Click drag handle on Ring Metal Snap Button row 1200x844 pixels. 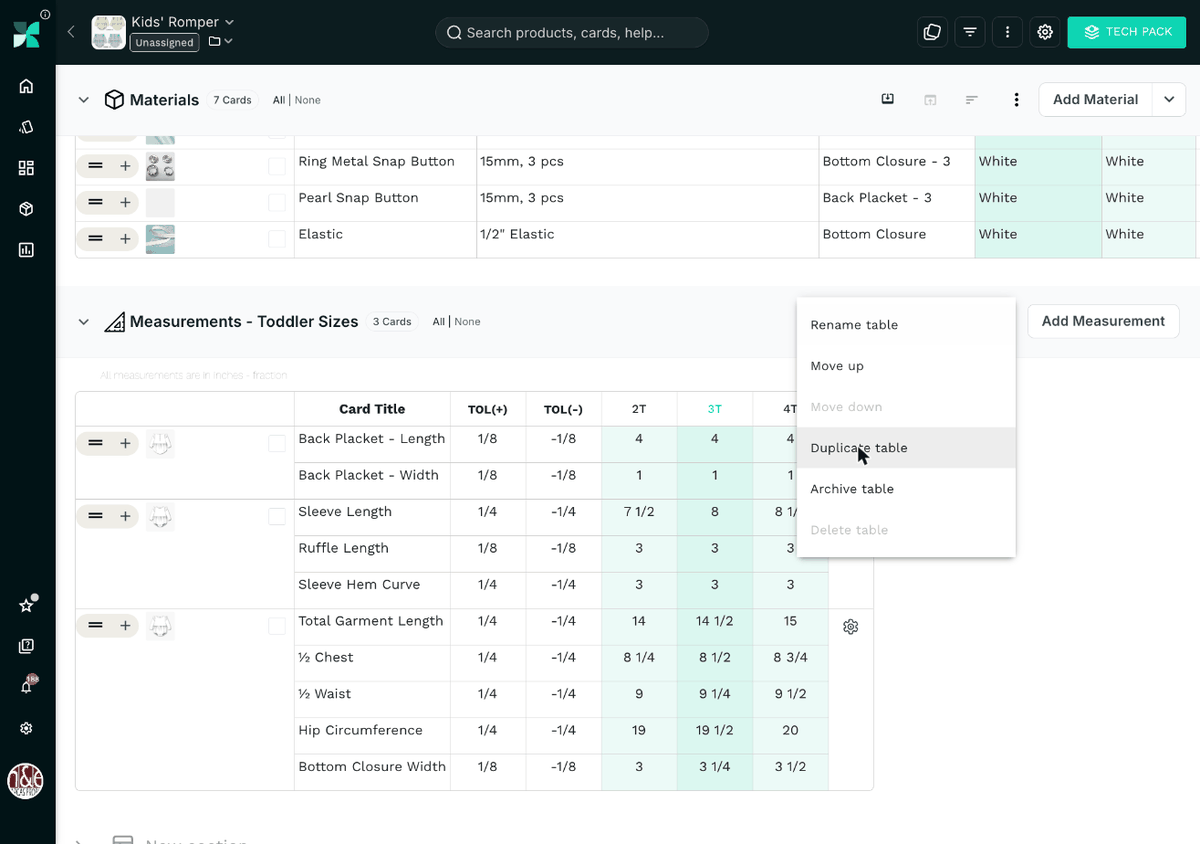(x=95, y=166)
